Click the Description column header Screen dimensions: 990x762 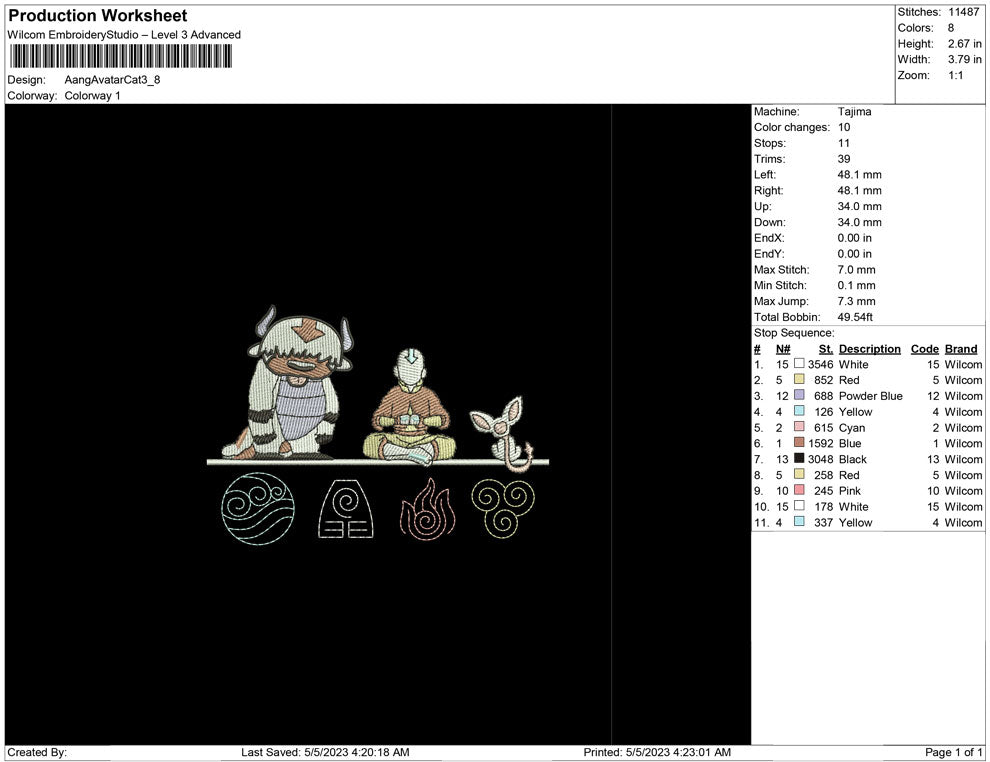pos(869,348)
